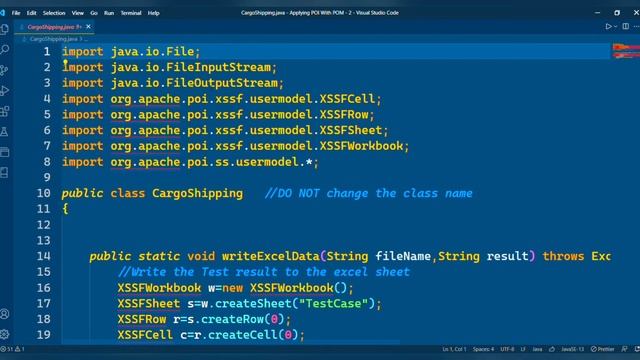
Task: Click line number 14 in the gutter
Action: pyautogui.click(x=44, y=256)
